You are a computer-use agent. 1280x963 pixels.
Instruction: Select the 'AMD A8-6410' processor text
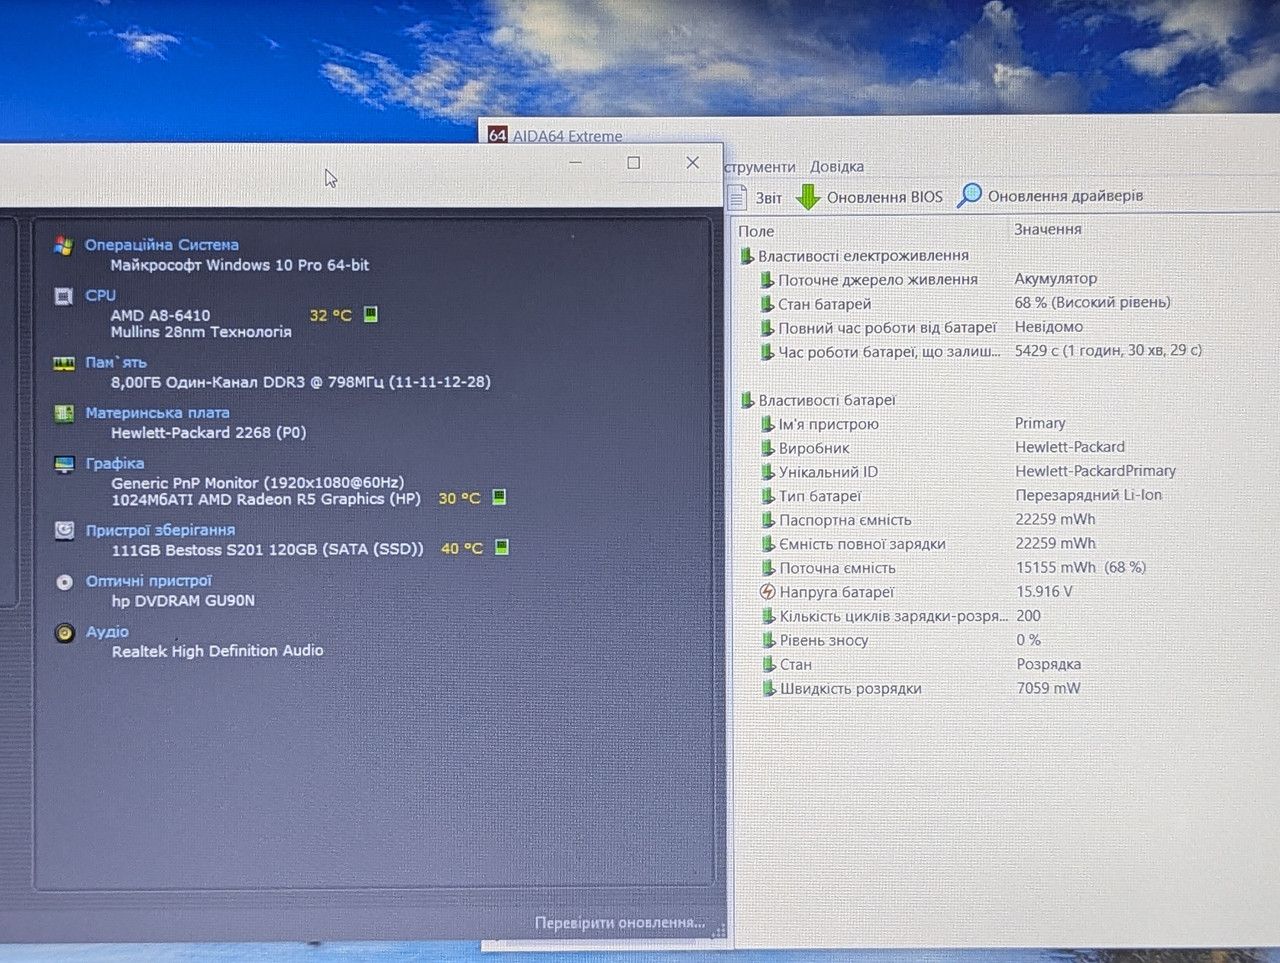coord(160,315)
